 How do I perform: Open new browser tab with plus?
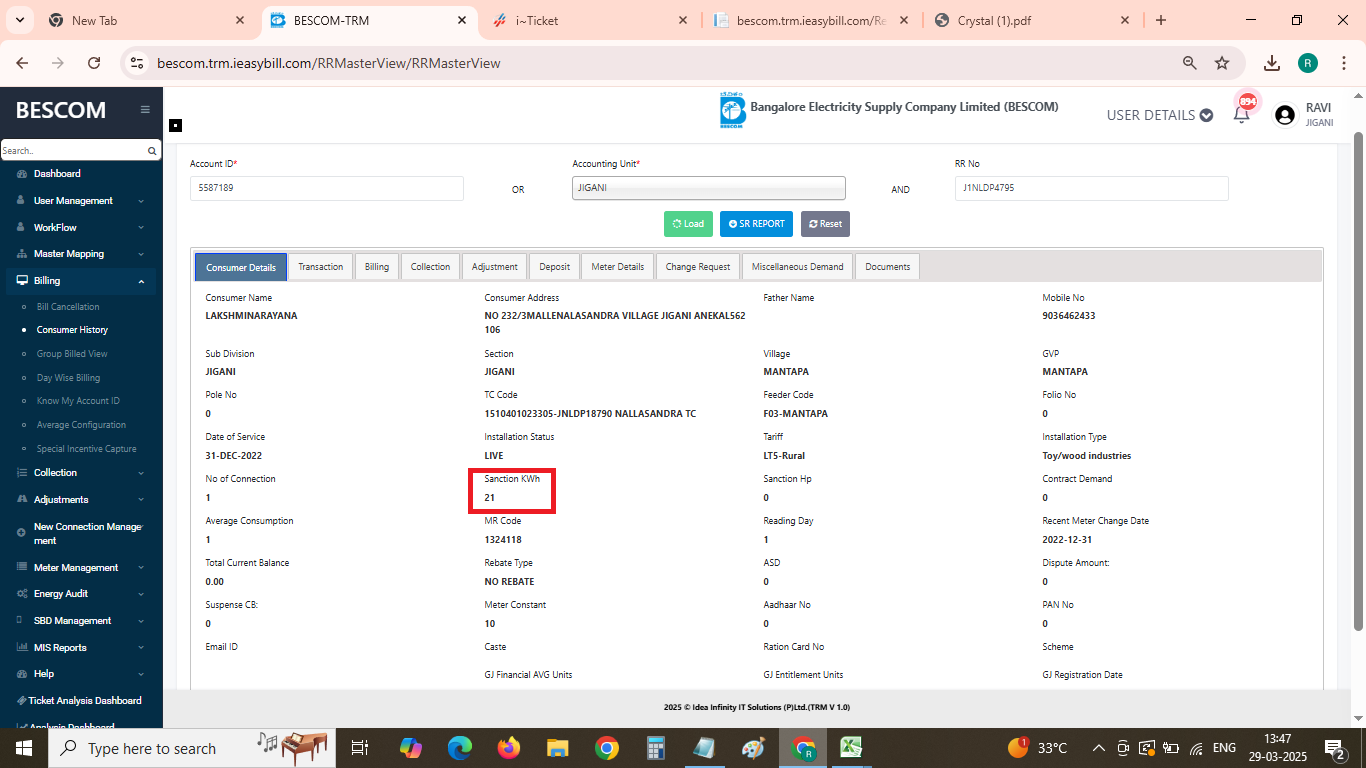(x=1161, y=20)
